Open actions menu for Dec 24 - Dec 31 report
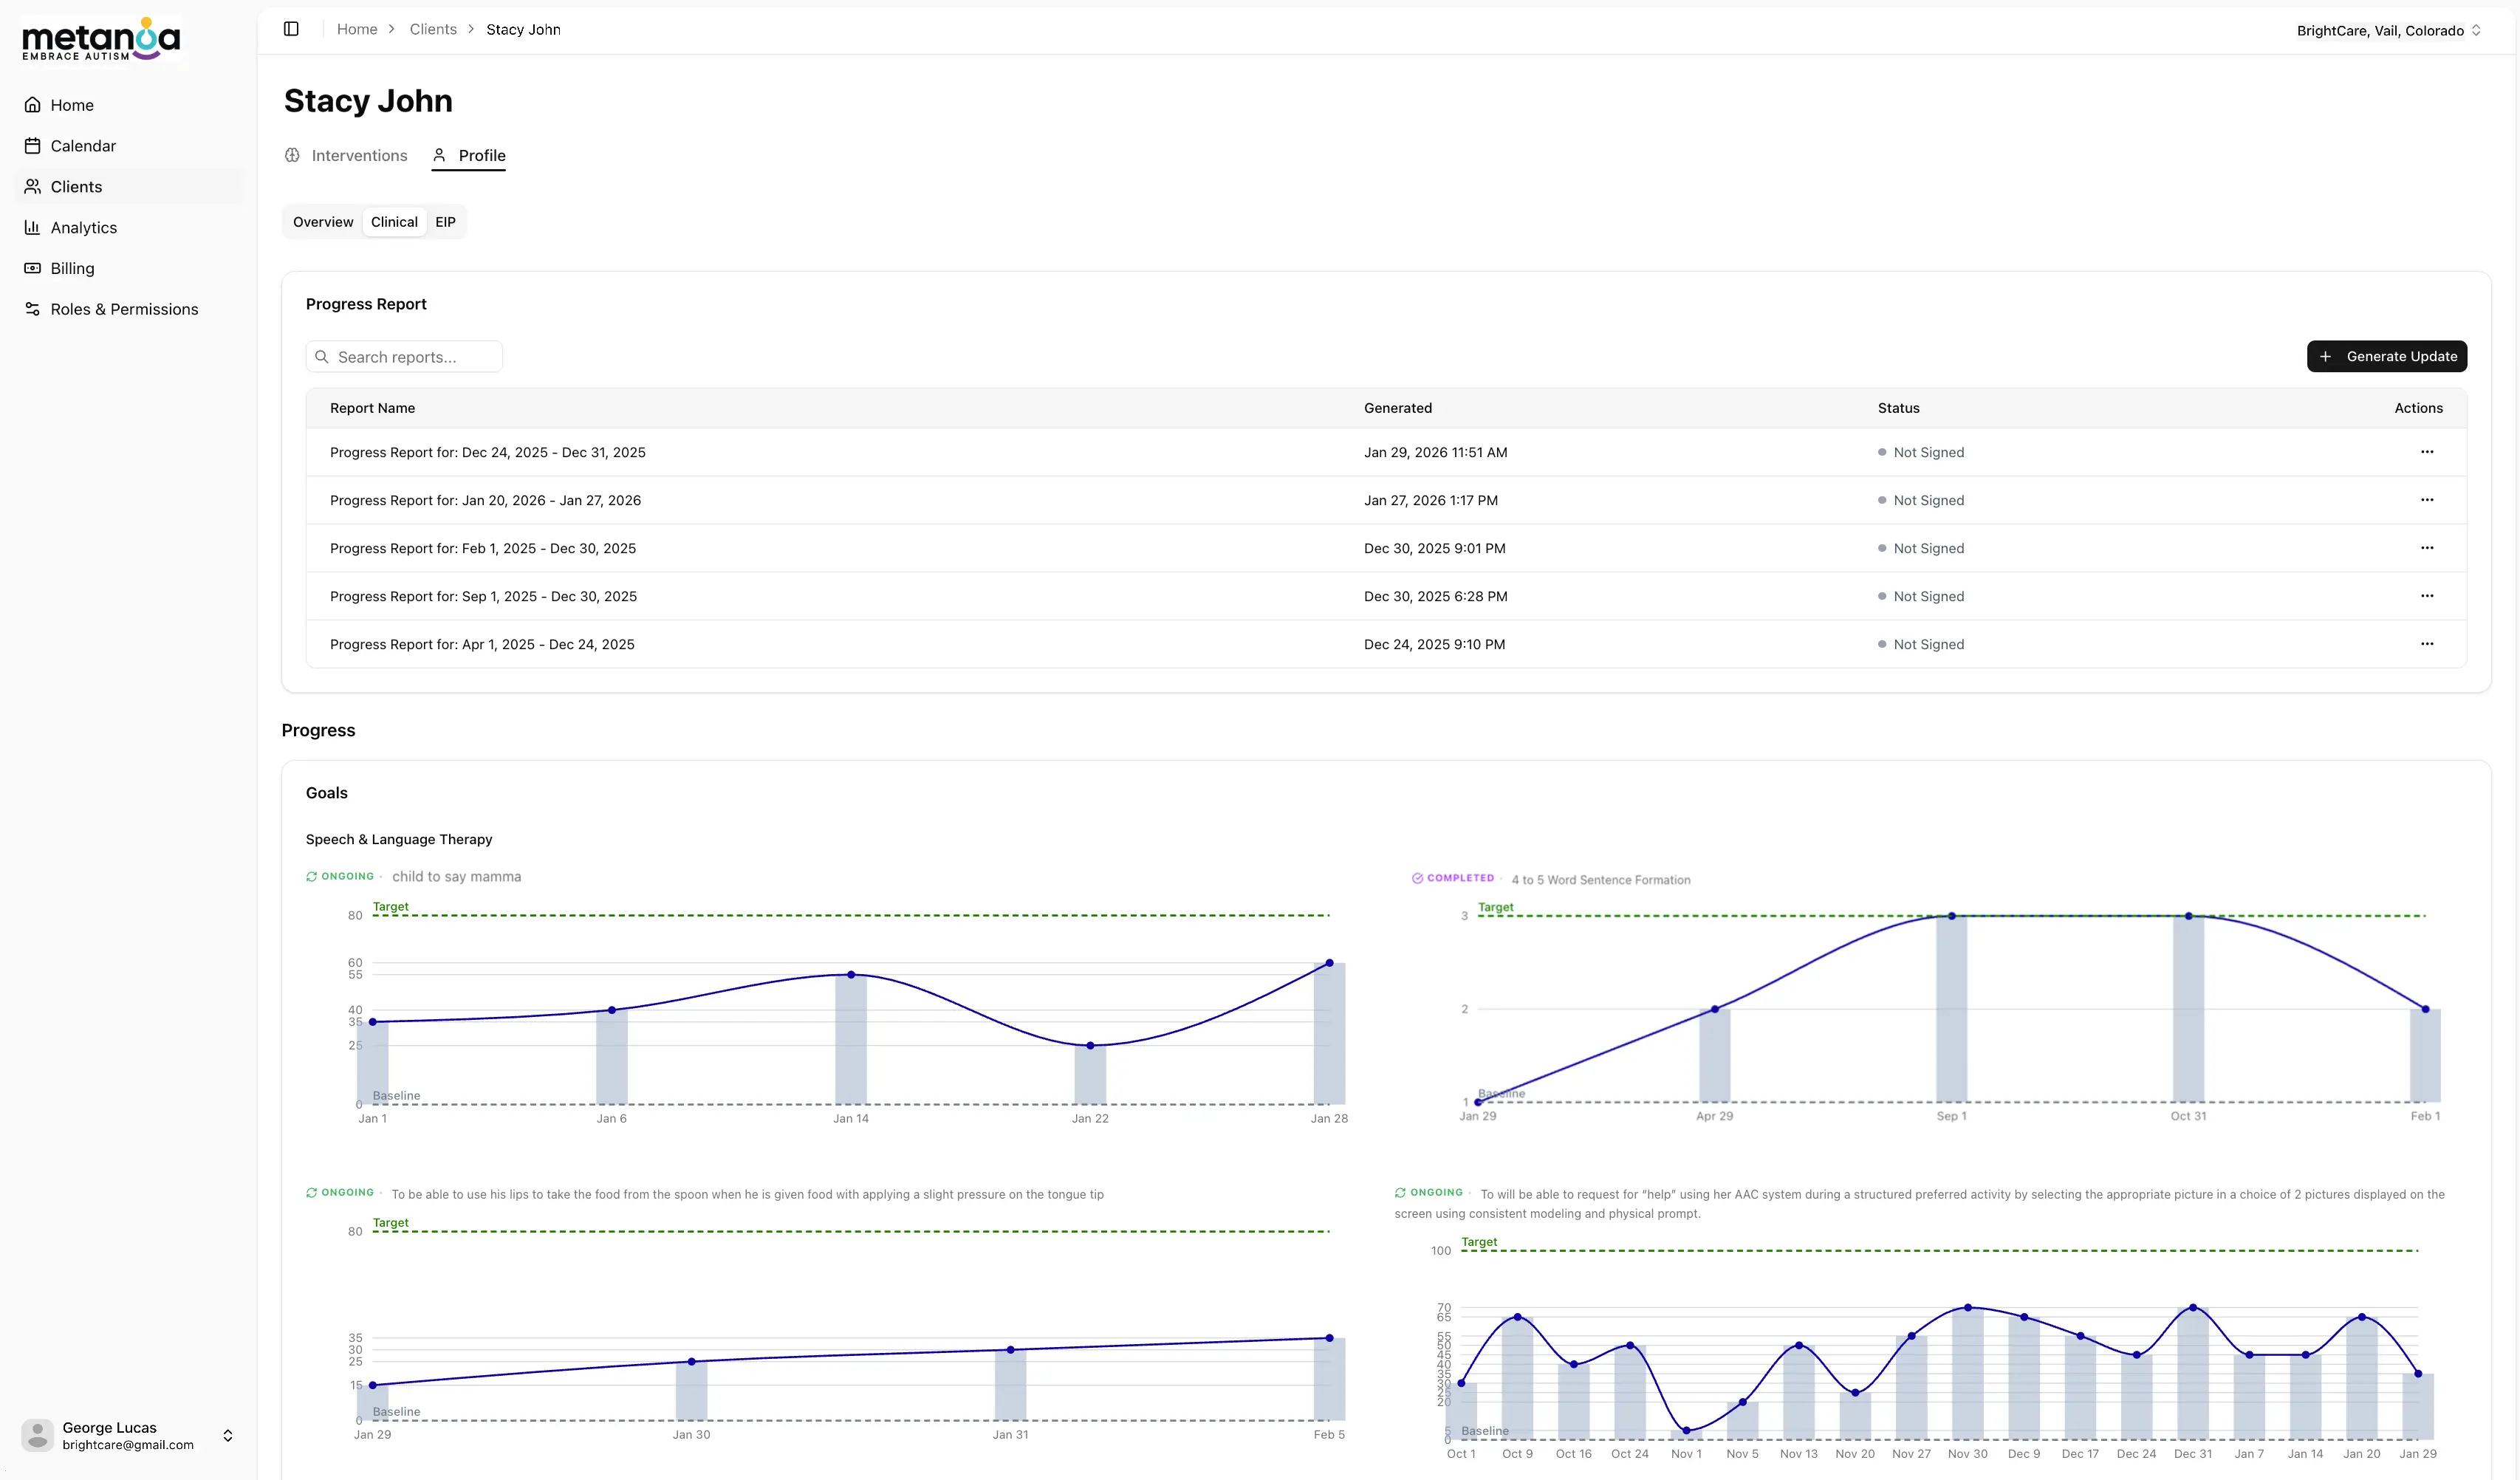 coord(2426,452)
